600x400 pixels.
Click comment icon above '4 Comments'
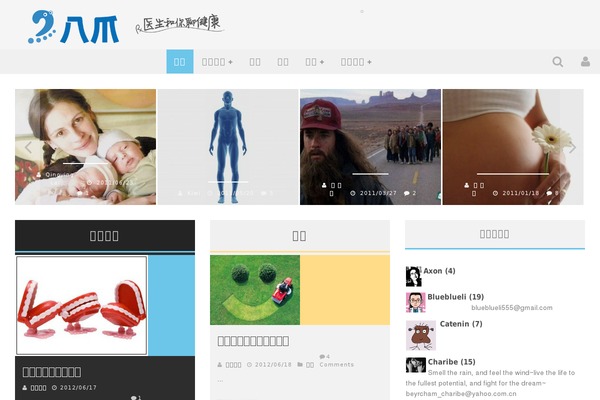[322, 357]
